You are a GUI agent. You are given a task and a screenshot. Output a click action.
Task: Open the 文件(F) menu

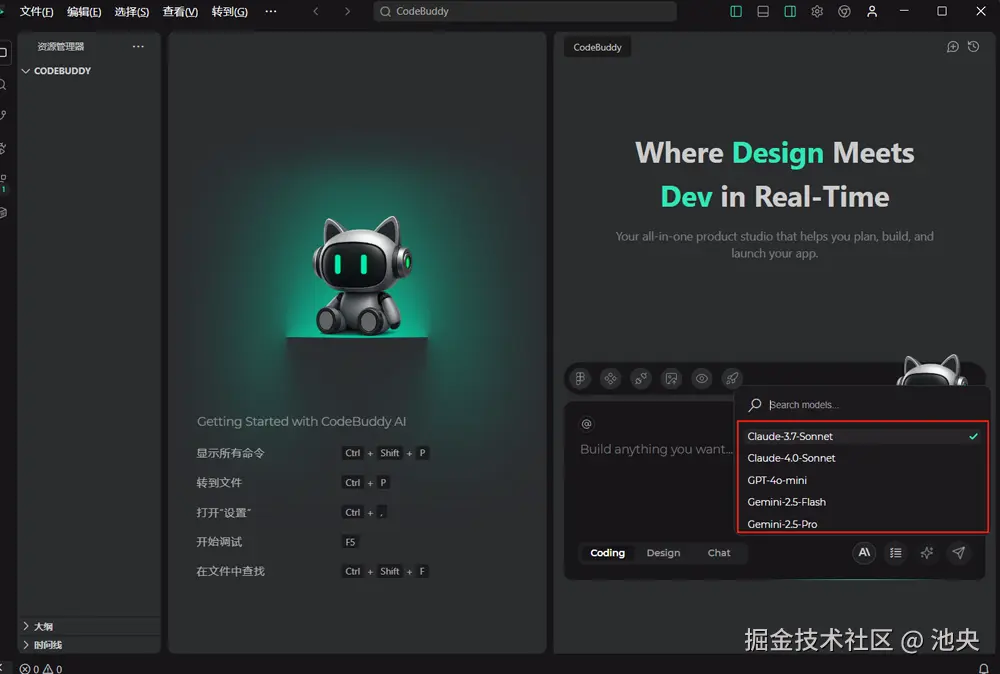coord(36,11)
